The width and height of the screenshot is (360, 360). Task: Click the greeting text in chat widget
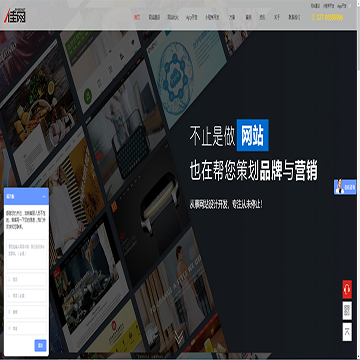tap(26, 219)
